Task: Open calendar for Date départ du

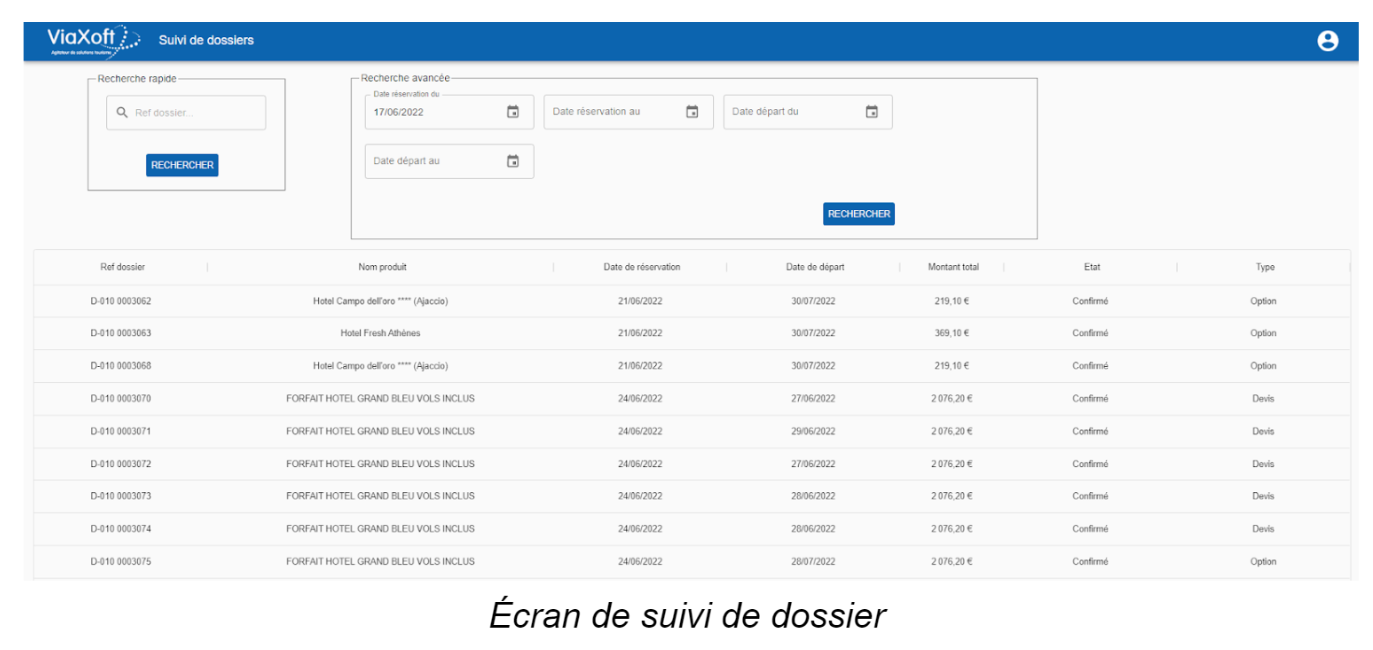Action: click(x=871, y=112)
